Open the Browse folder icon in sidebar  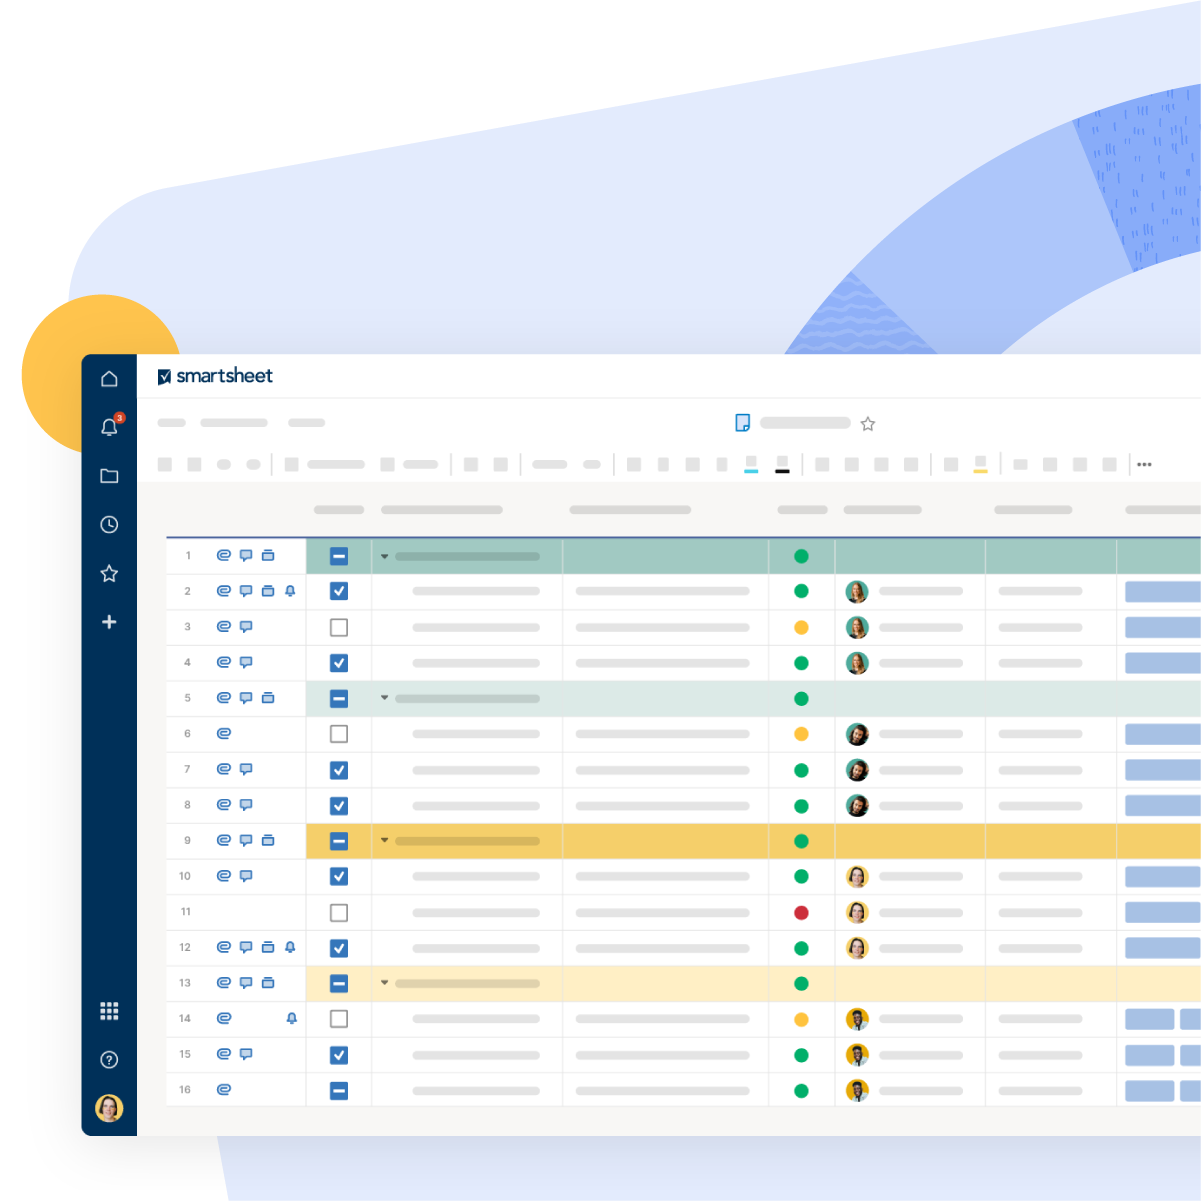point(109,476)
